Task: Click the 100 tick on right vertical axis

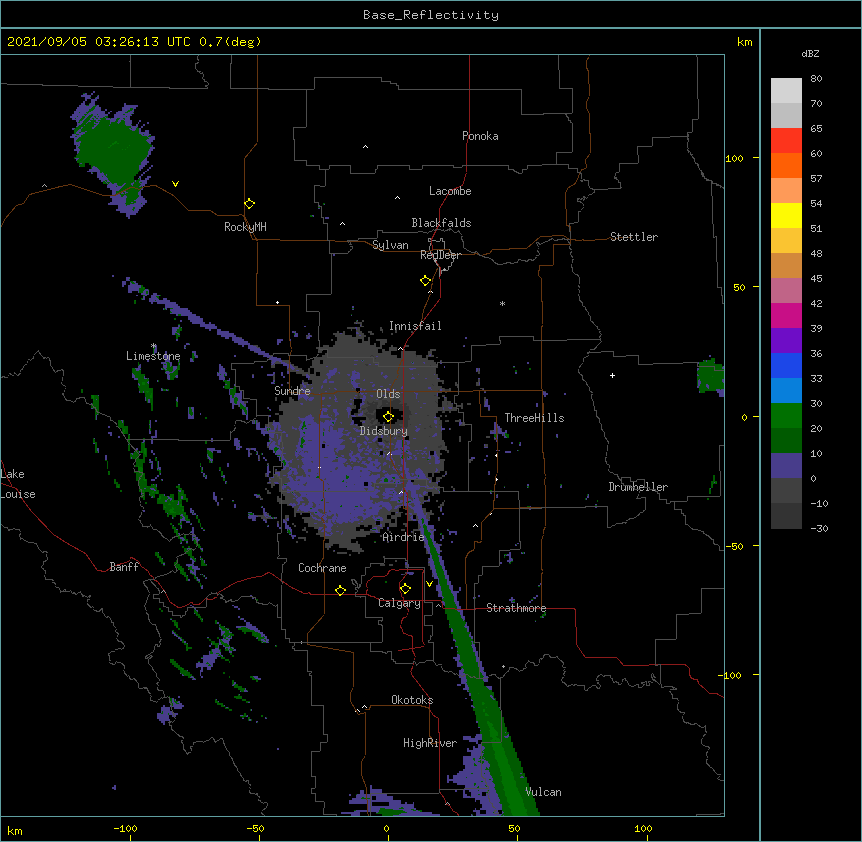Action: pyautogui.click(x=734, y=158)
